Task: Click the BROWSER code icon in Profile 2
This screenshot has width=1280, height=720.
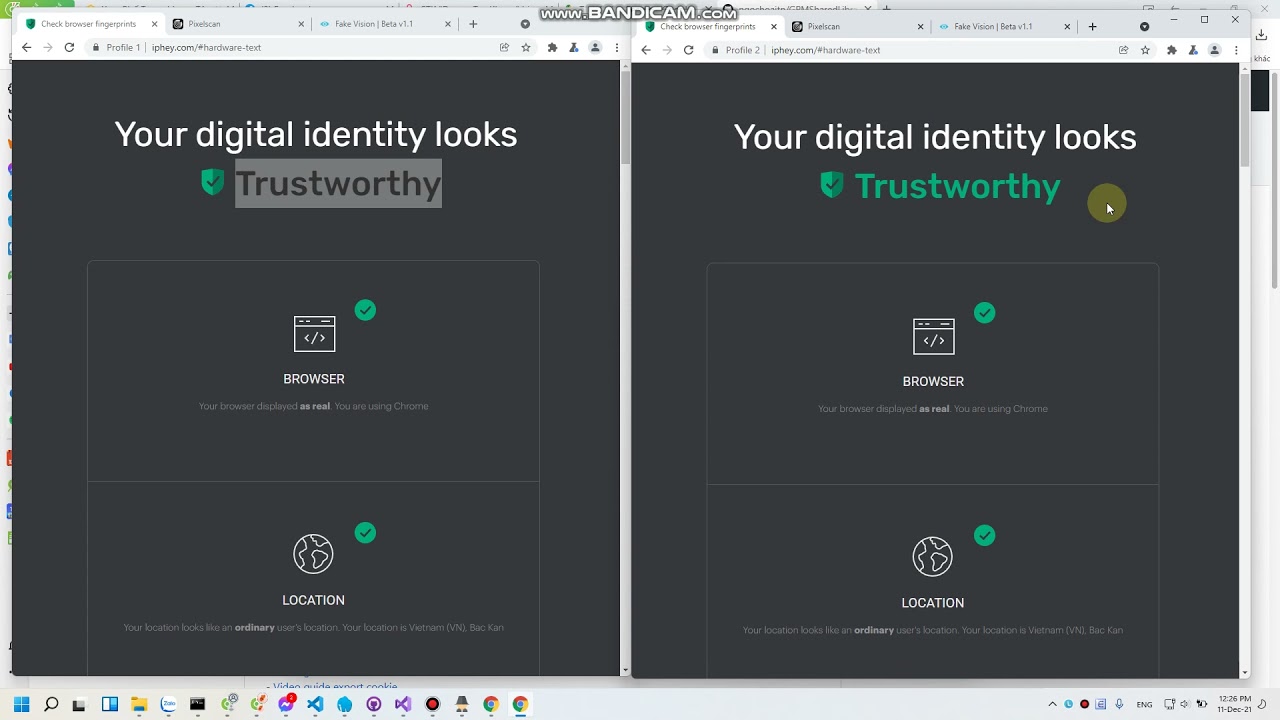Action: [933, 336]
